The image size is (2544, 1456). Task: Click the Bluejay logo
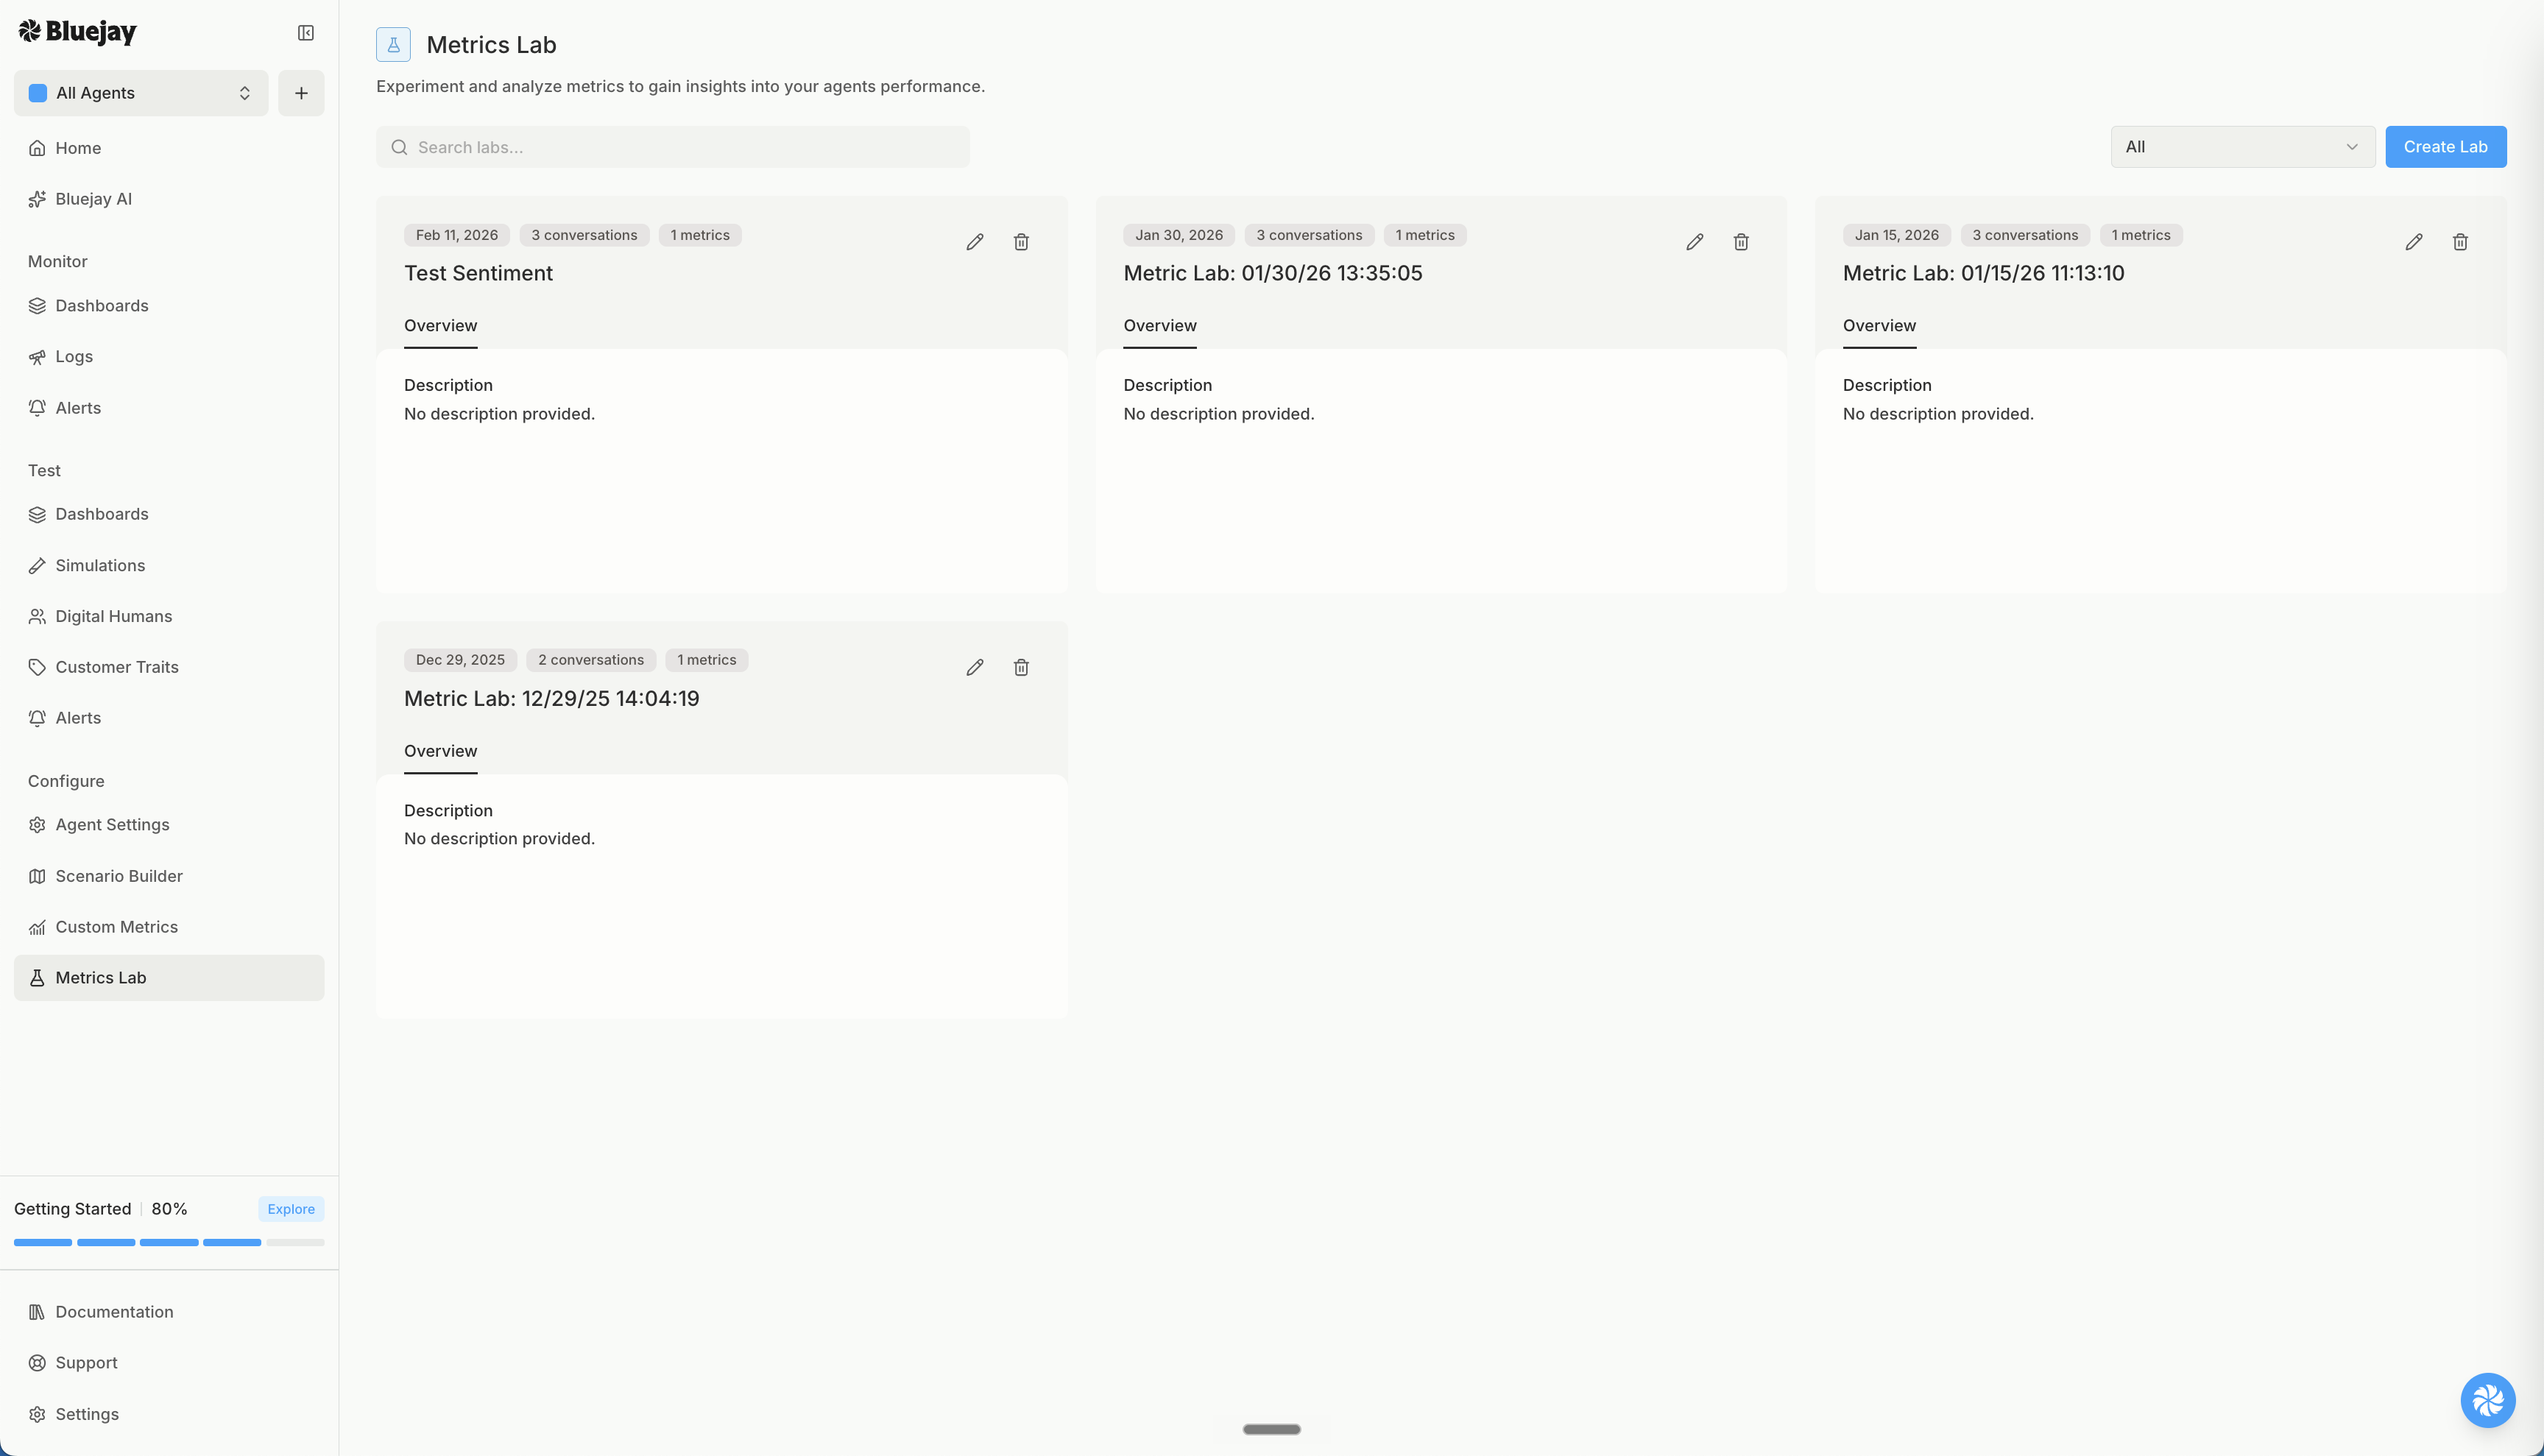click(77, 32)
